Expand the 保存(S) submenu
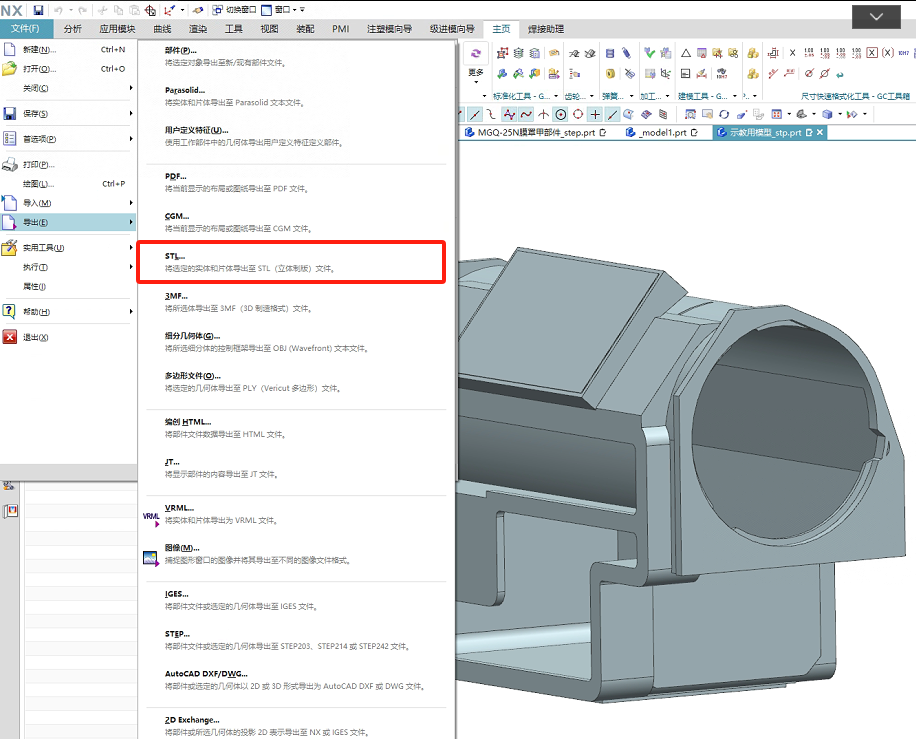Screen dimensions: 916x739 68,113
